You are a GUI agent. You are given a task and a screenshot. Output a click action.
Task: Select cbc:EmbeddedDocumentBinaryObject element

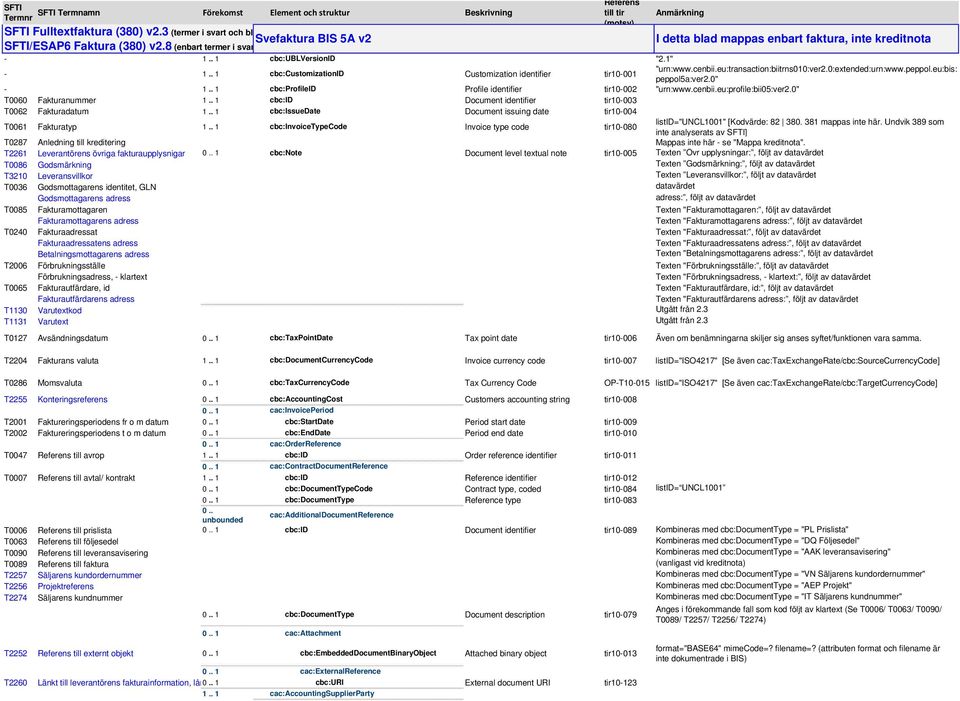coord(367,653)
